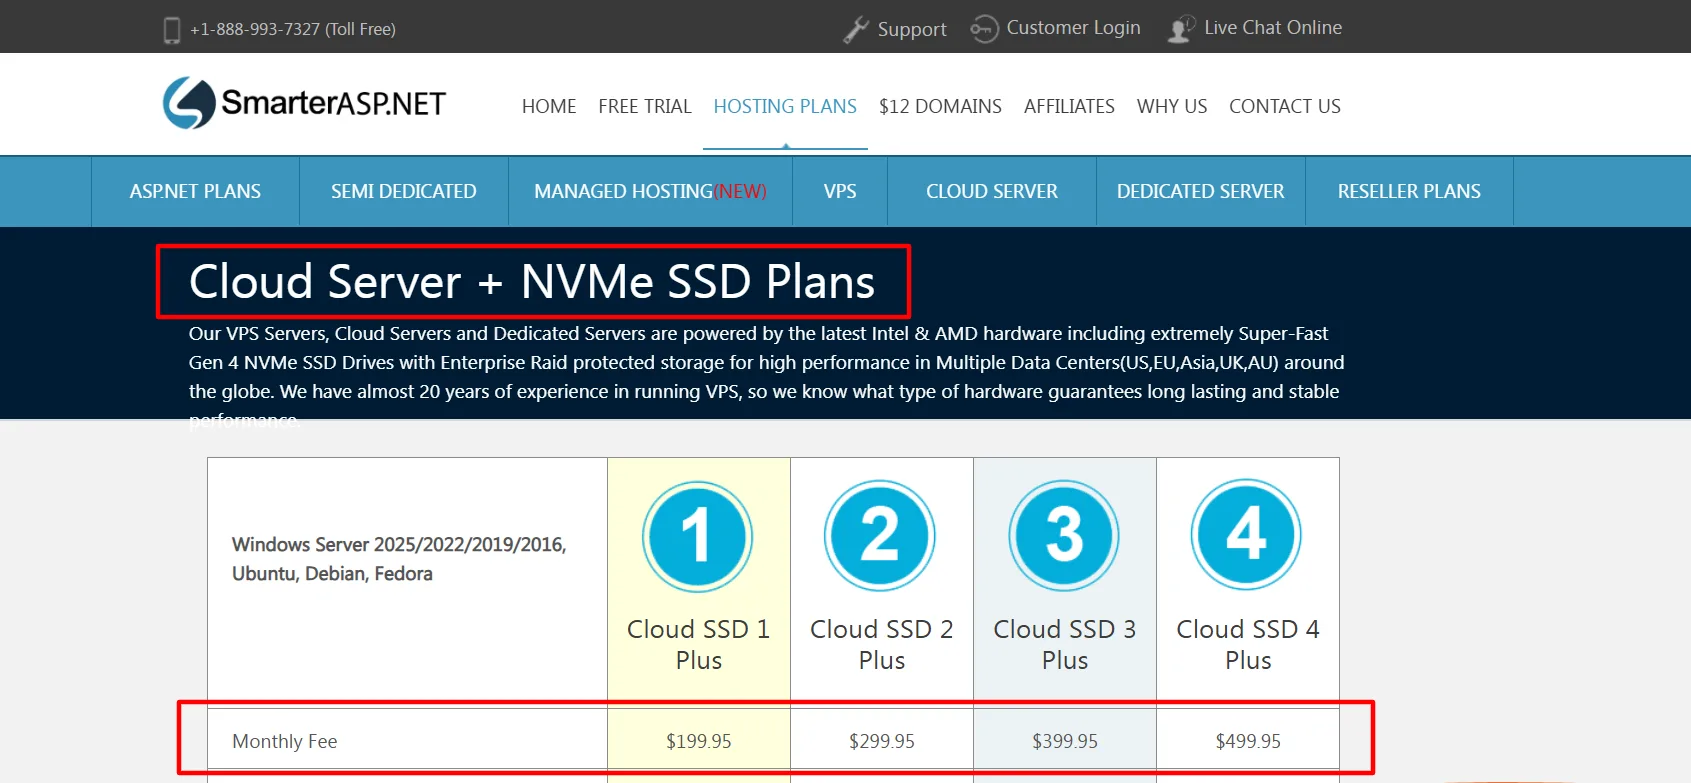Click the Cloud SSD 3 Plus plan name
This screenshot has height=783, width=1691.
coord(1064,645)
